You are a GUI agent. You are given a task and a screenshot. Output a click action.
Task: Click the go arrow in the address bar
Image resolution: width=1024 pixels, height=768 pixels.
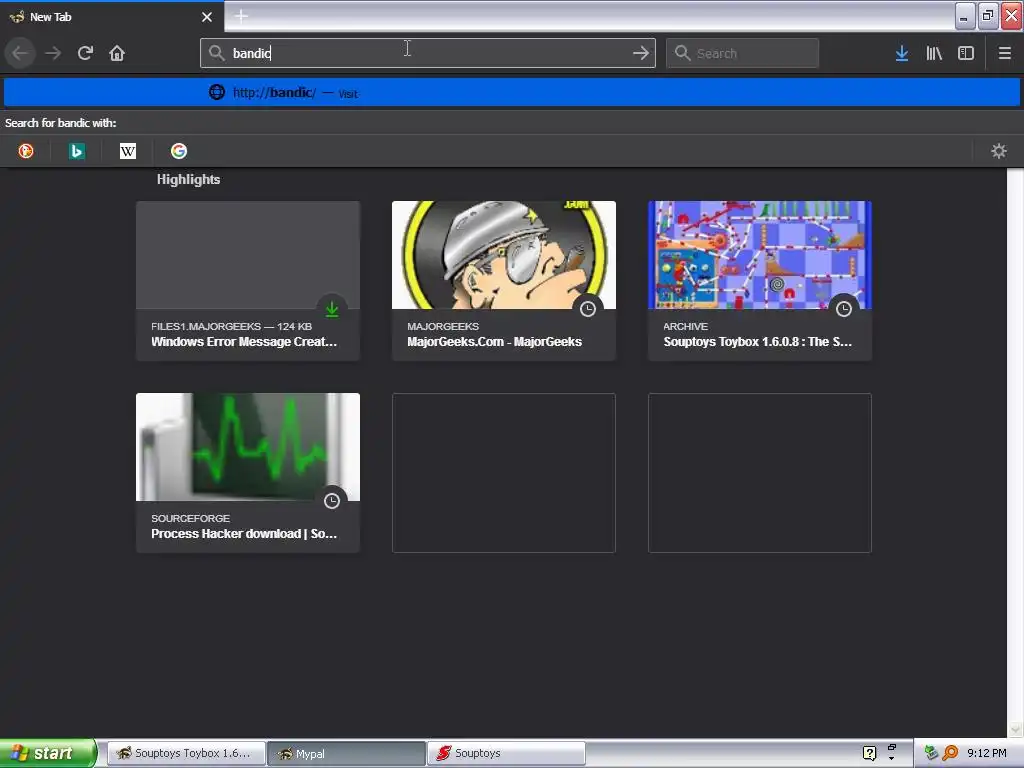(x=641, y=53)
